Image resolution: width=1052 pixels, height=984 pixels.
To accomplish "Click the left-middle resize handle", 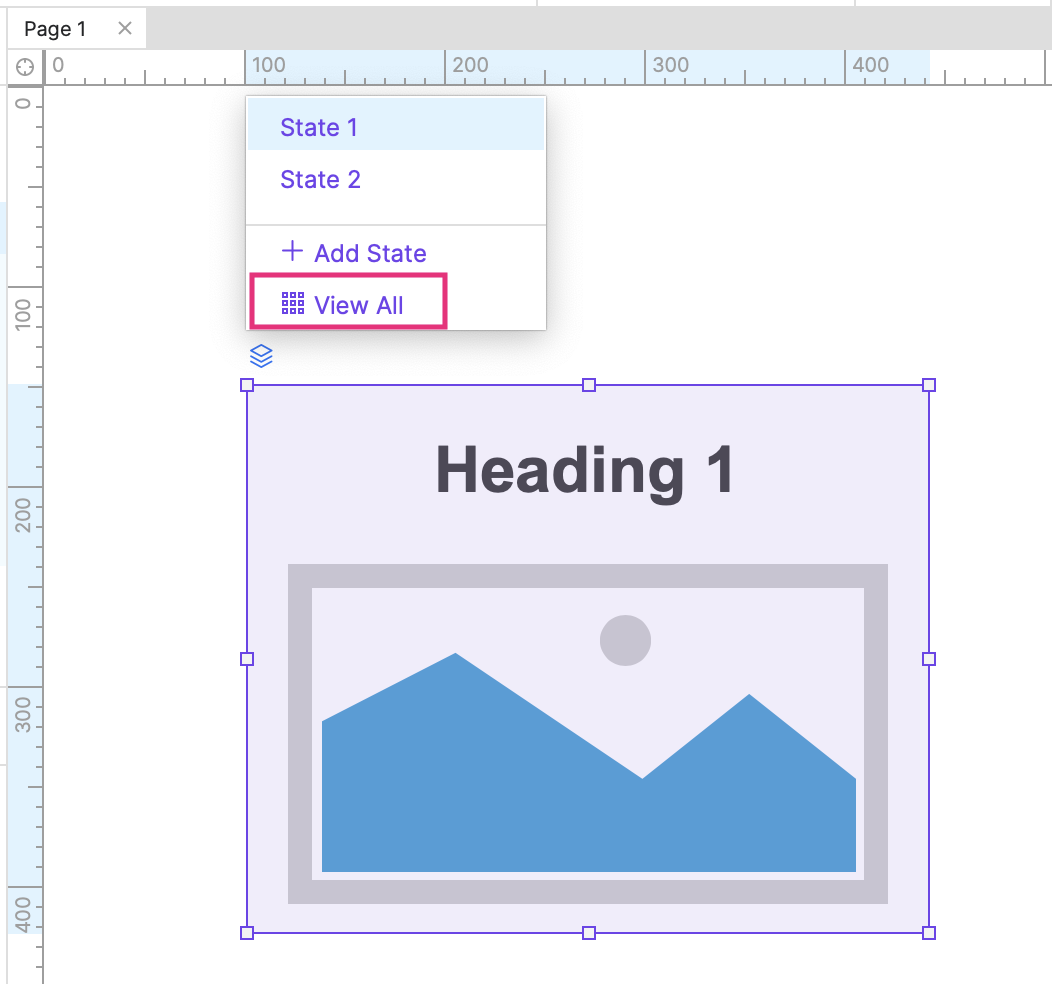I will click(x=247, y=659).
